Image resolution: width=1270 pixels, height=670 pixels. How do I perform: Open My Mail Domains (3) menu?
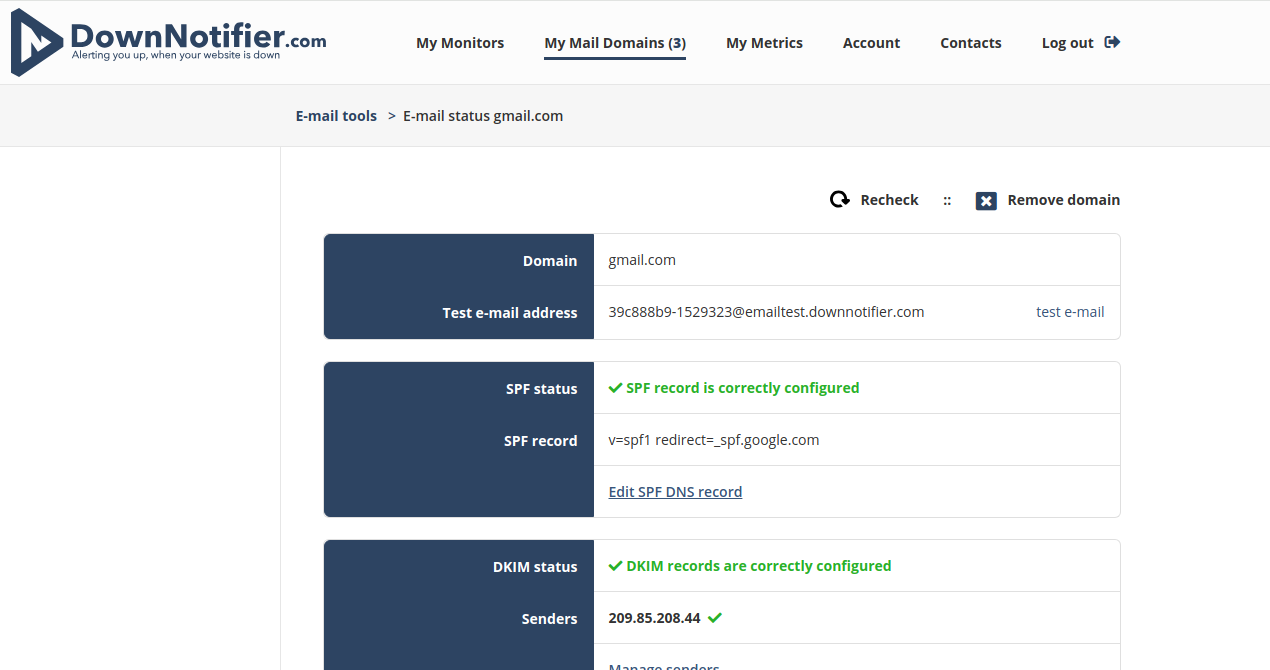point(615,43)
